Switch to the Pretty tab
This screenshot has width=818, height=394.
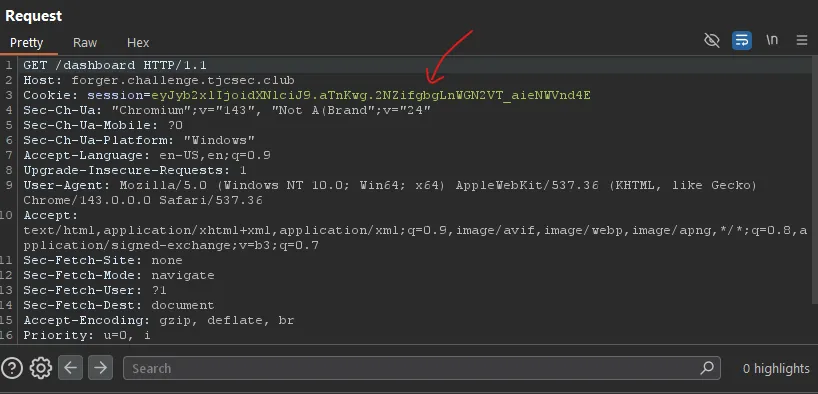point(27,43)
